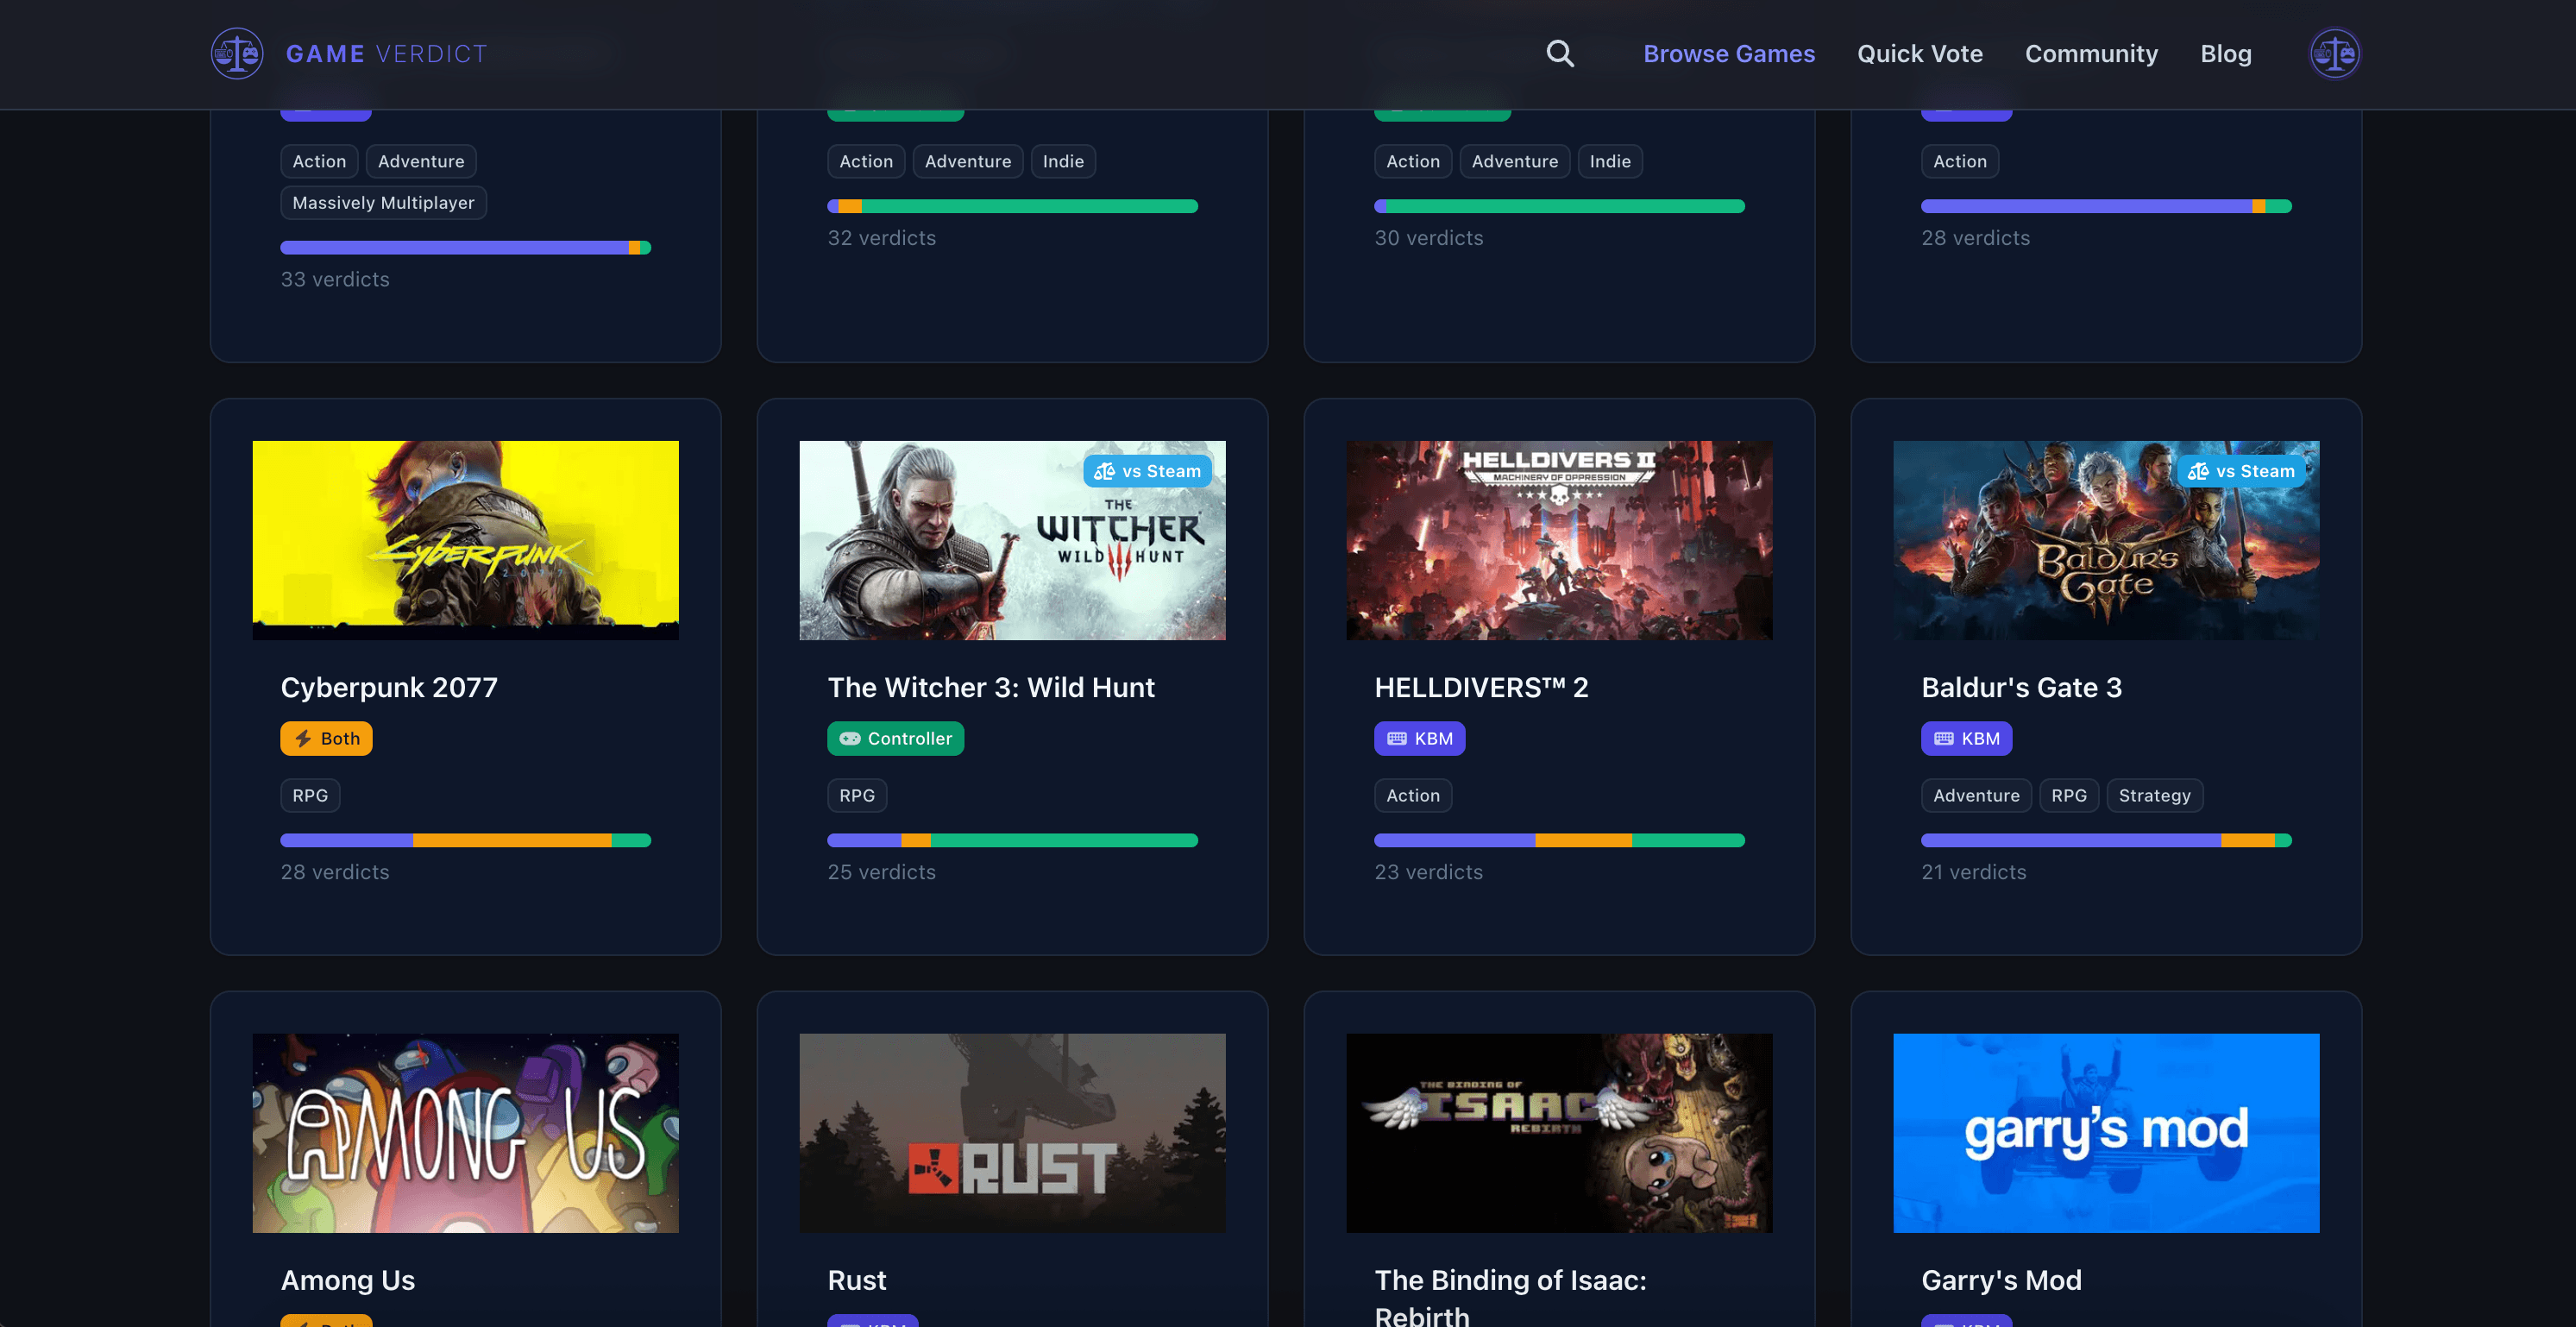Click the Among Us cover image
This screenshot has height=1327, width=2576.
point(465,1133)
